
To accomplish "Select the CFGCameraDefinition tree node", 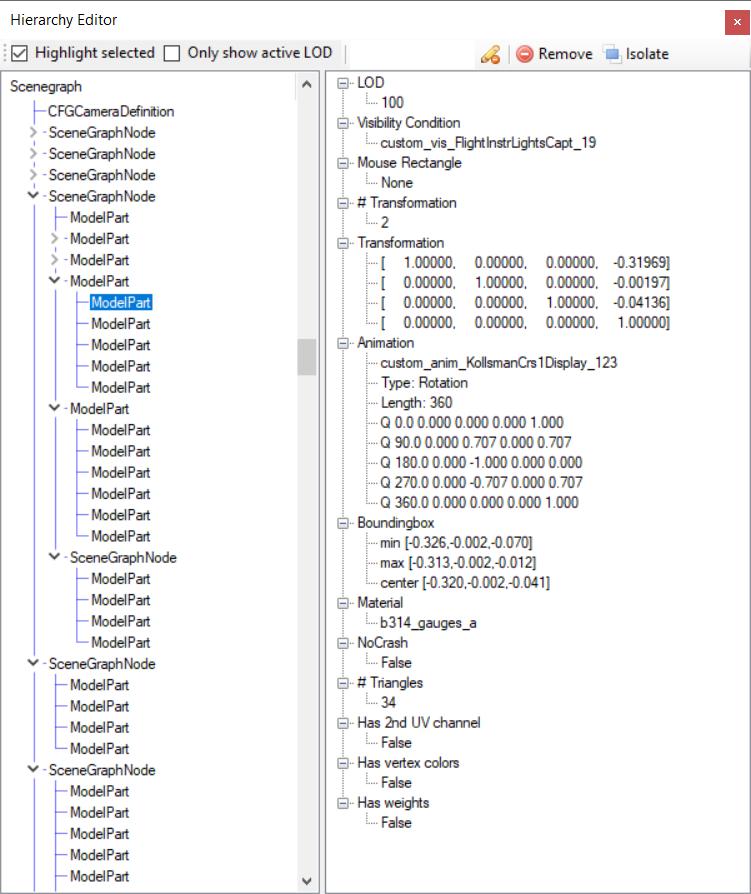I will point(111,112).
